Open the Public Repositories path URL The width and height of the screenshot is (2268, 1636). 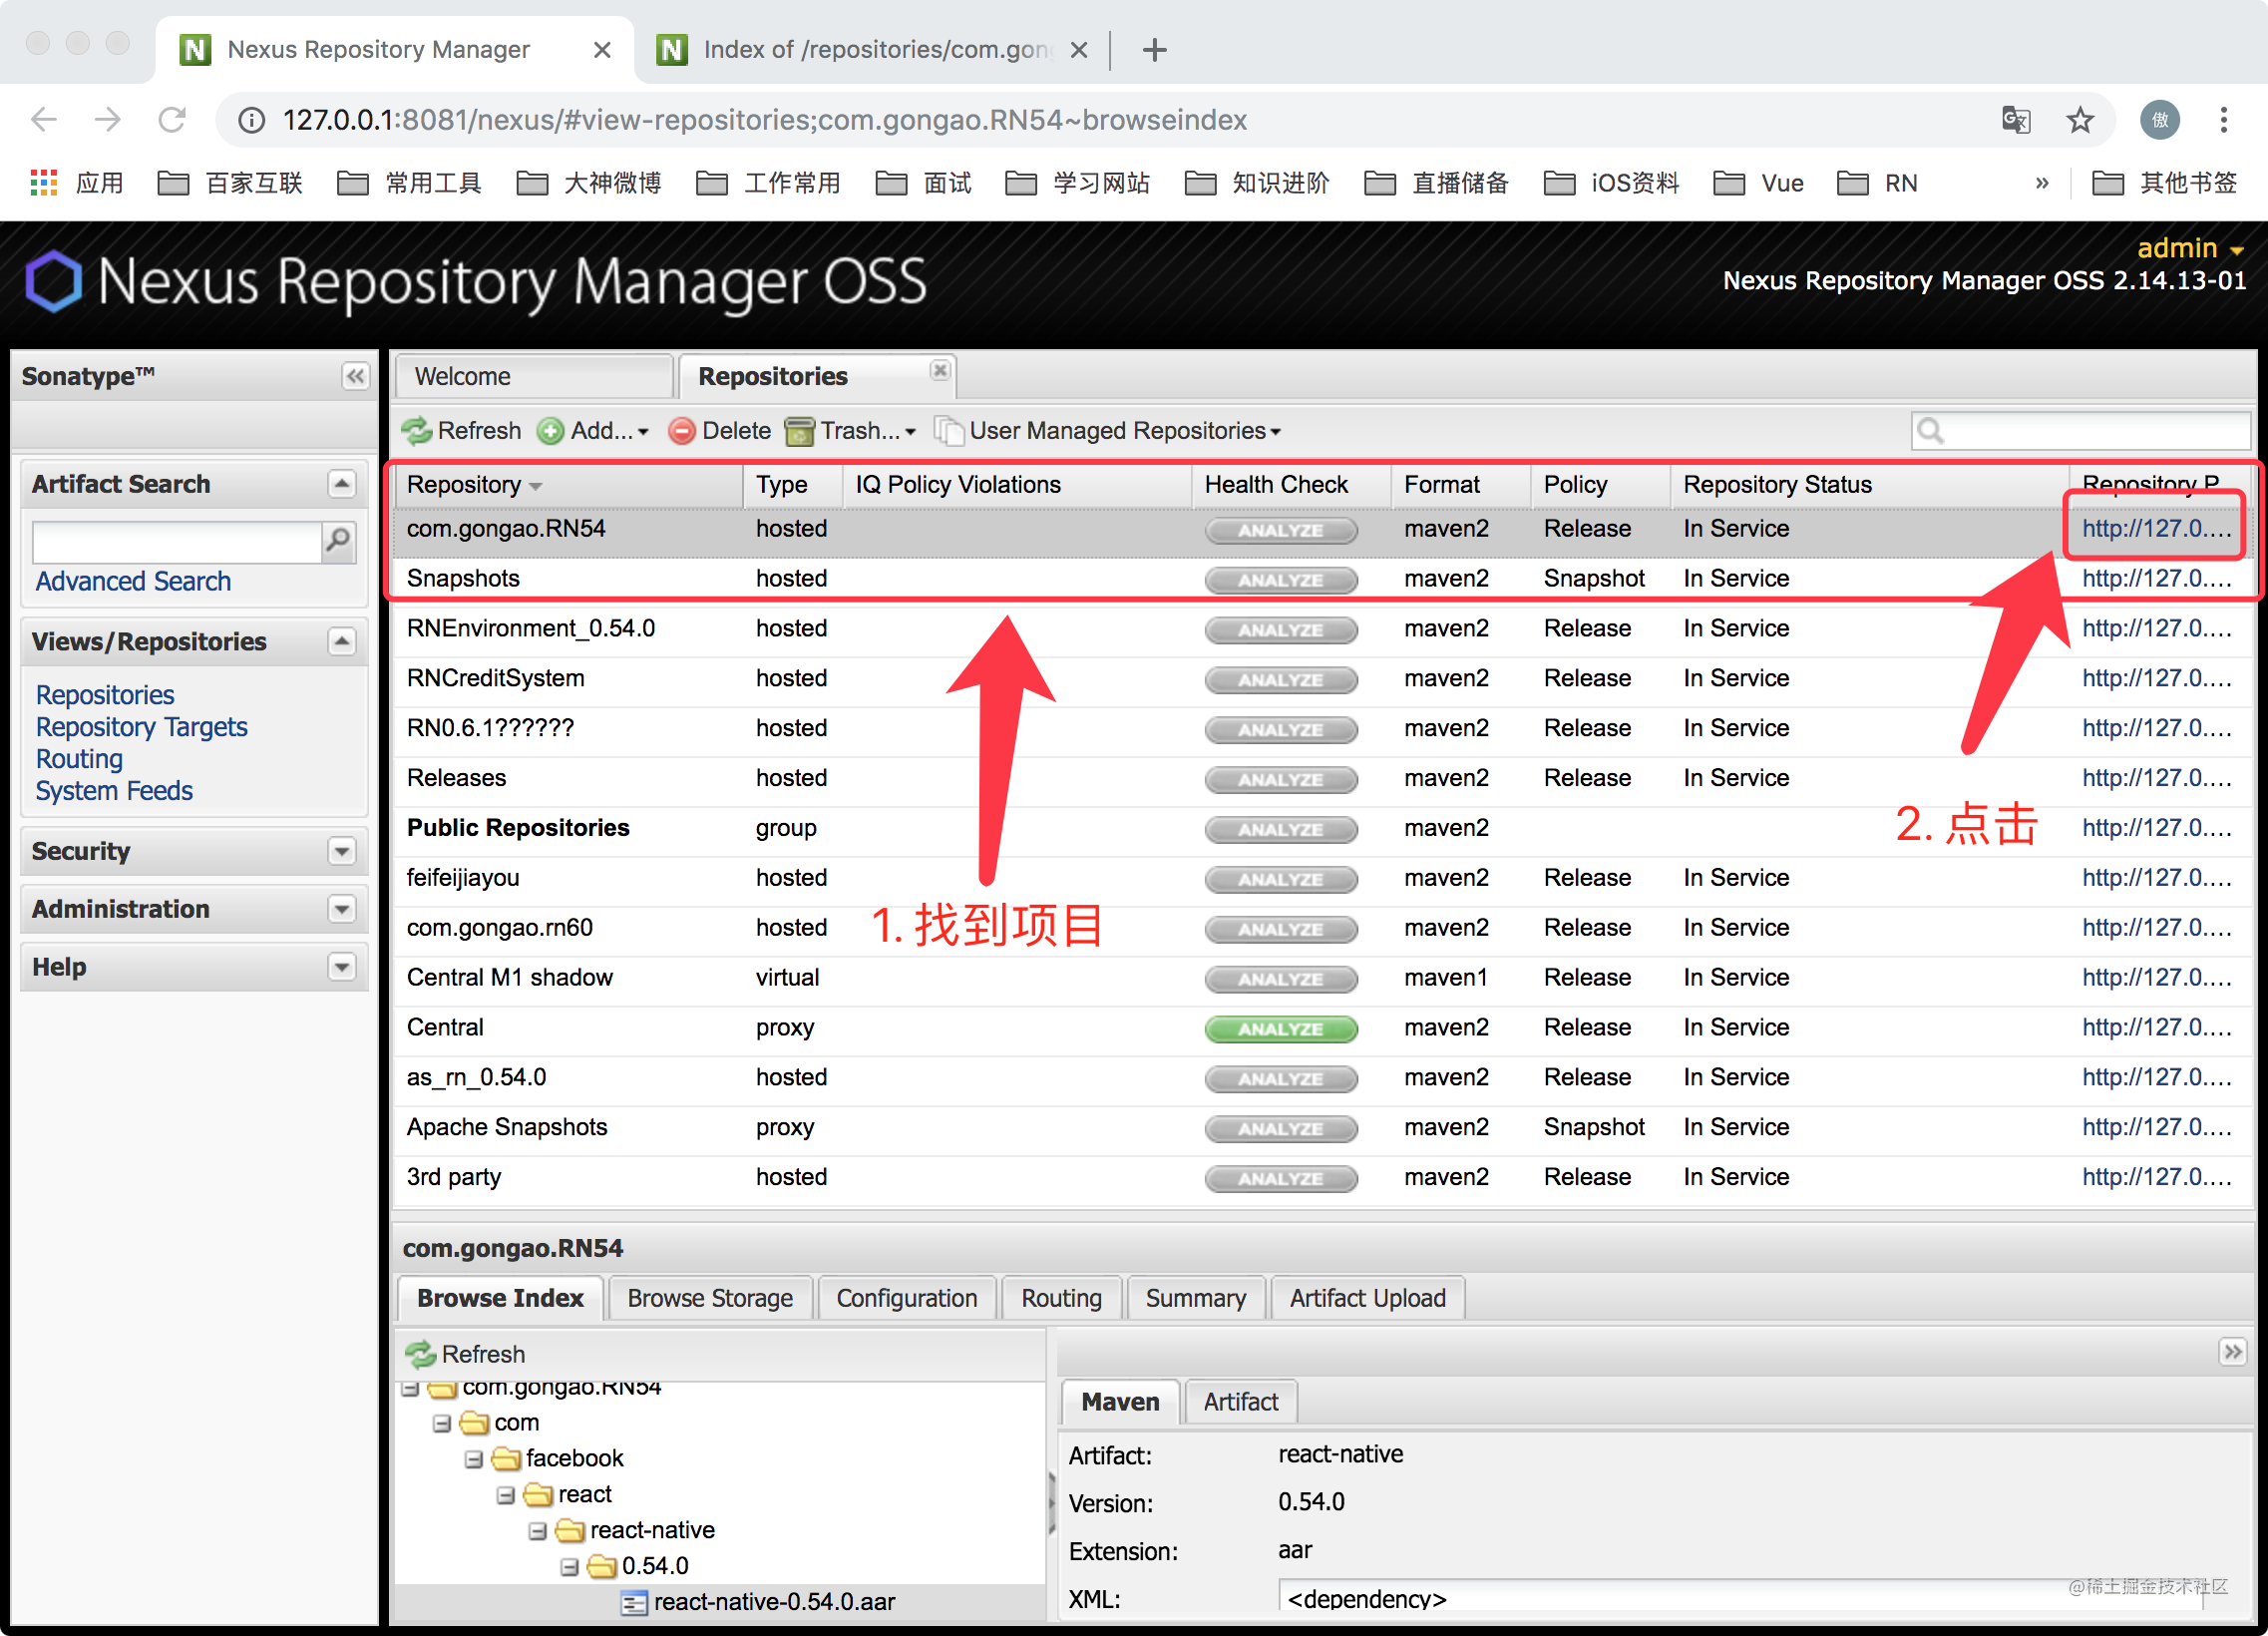coord(2157,828)
